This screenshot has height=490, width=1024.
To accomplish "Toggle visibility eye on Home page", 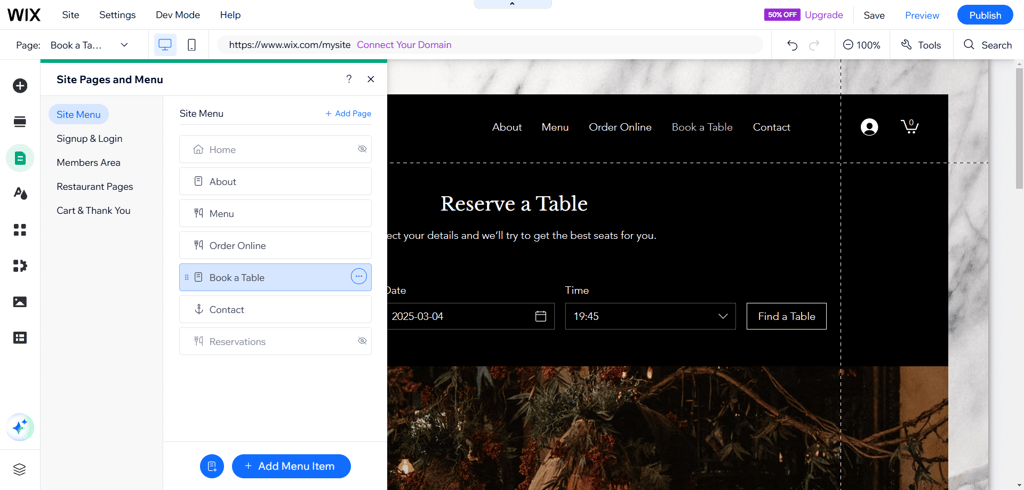I will pos(362,149).
